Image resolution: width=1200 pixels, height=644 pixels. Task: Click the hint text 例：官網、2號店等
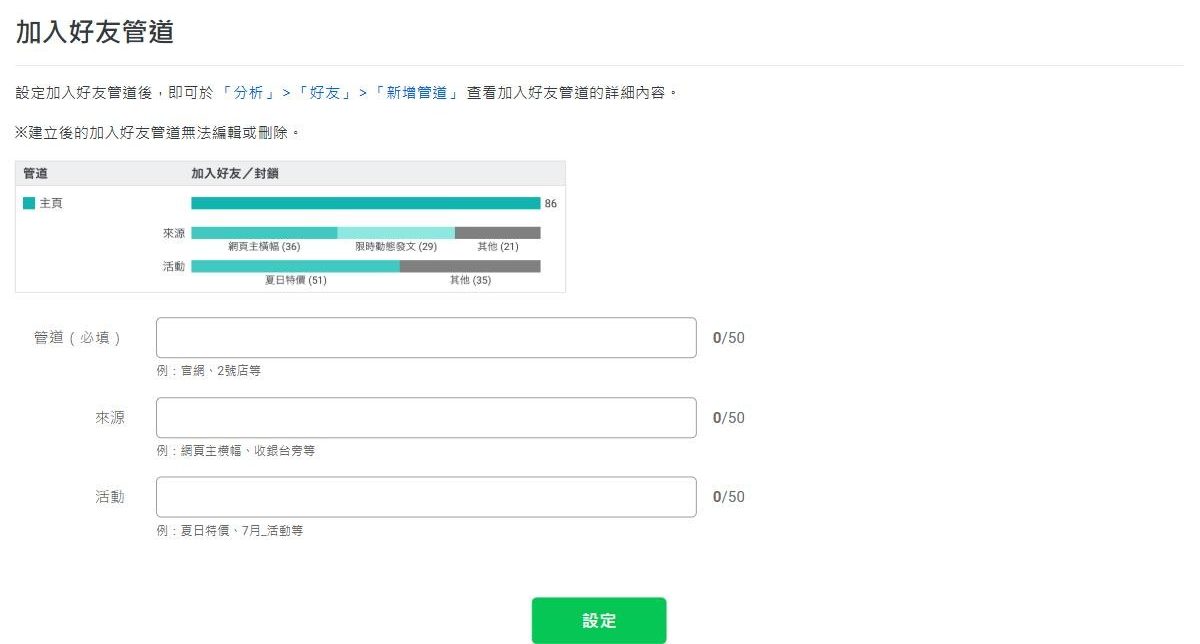click(x=209, y=371)
